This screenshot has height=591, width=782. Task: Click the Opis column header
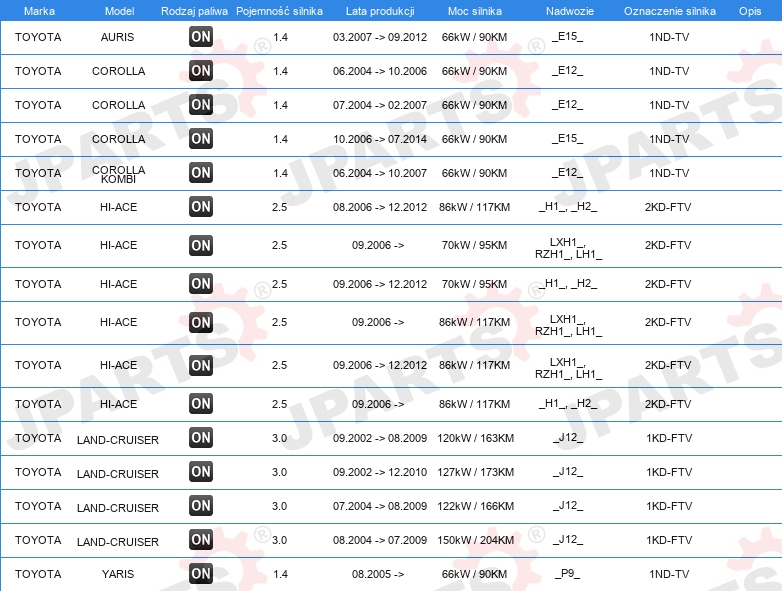[750, 11]
